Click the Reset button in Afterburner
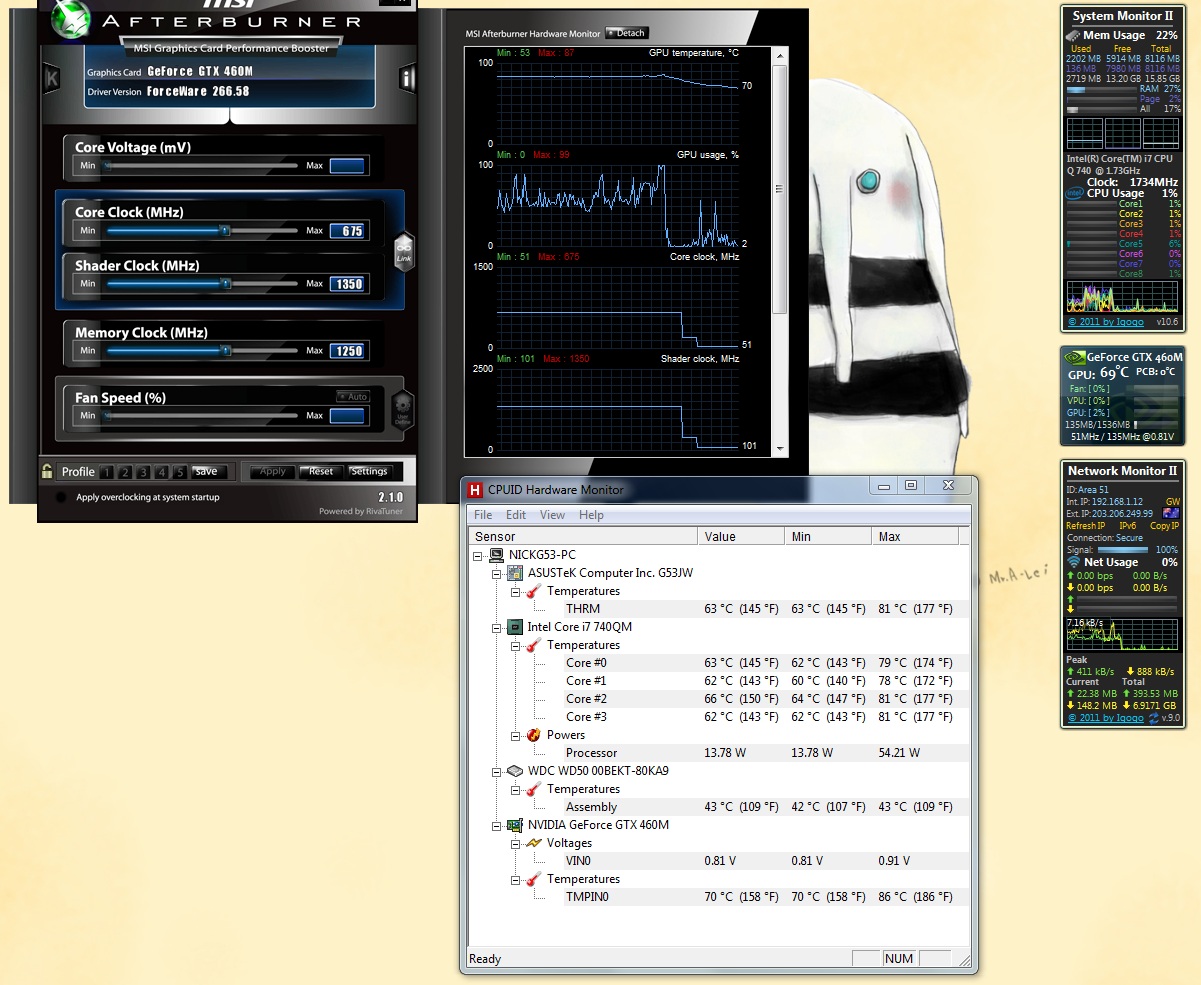Screen dimensions: 1201x985 [321, 471]
